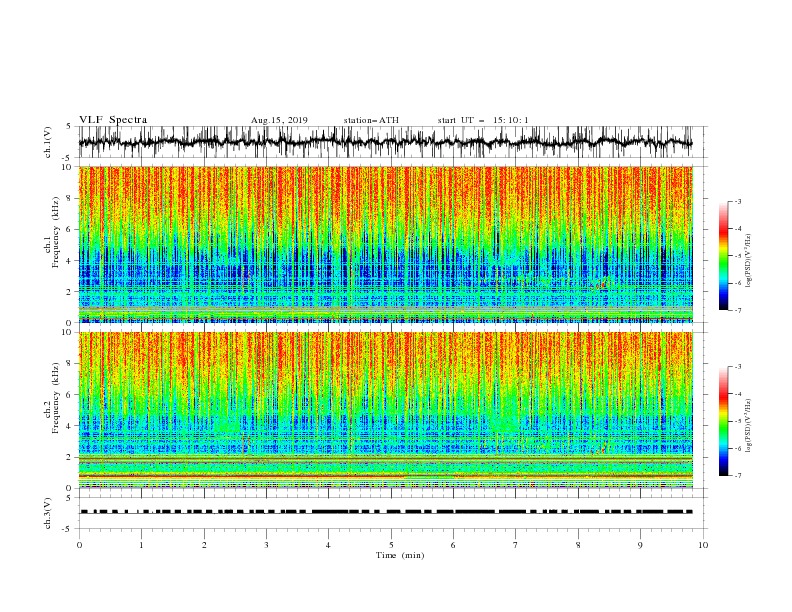Click the "8" kHz tick on ch.1 frequency axis

[x=70, y=198]
